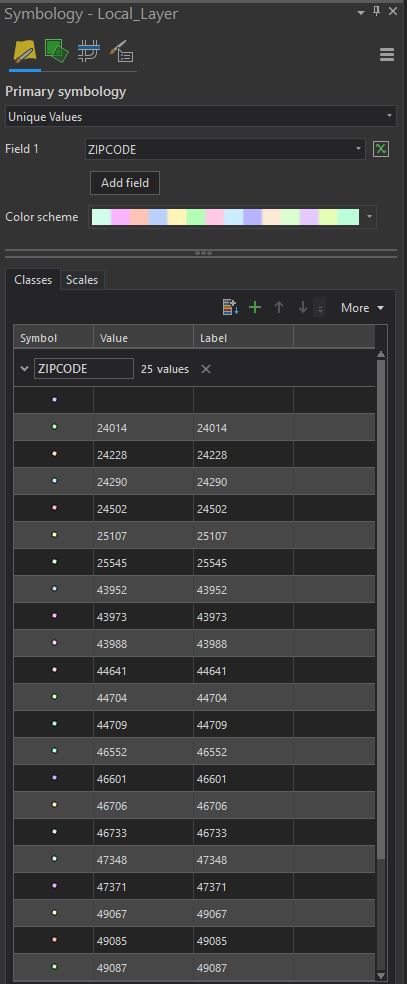The image size is (407, 984).
Task: Collapse the ZIPCODE group chevron
Action: click(x=24, y=369)
